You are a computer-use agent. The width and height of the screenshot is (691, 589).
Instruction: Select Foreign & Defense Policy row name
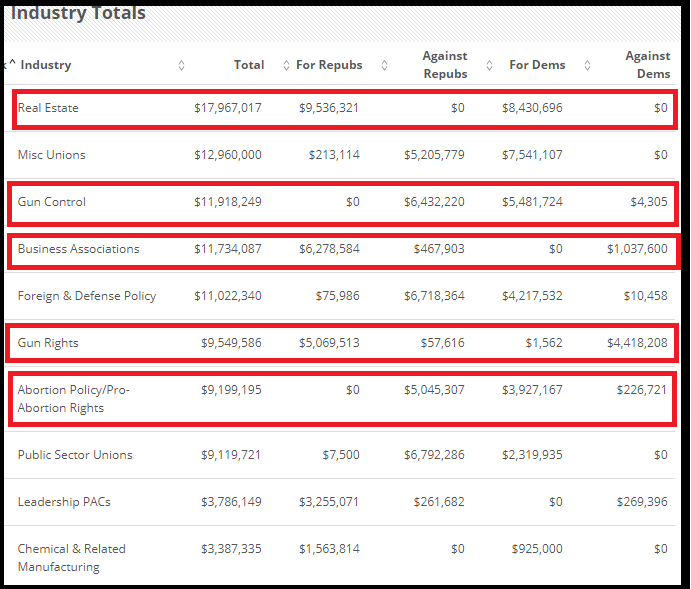tap(87, 296)
